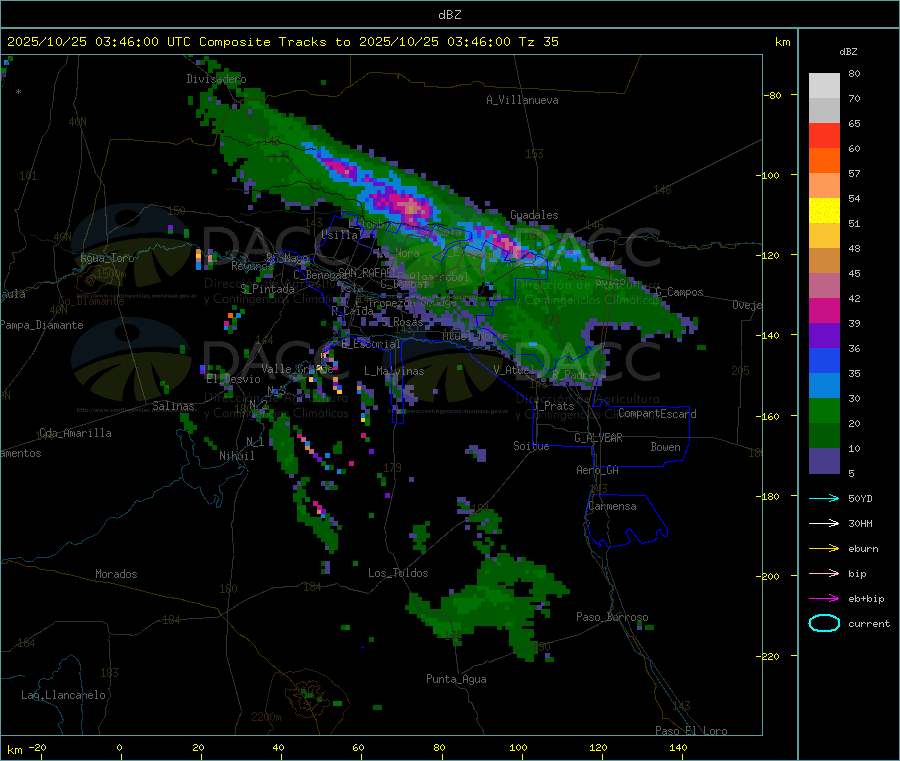
Task: Click the Guadales location label
Action: 534,215
